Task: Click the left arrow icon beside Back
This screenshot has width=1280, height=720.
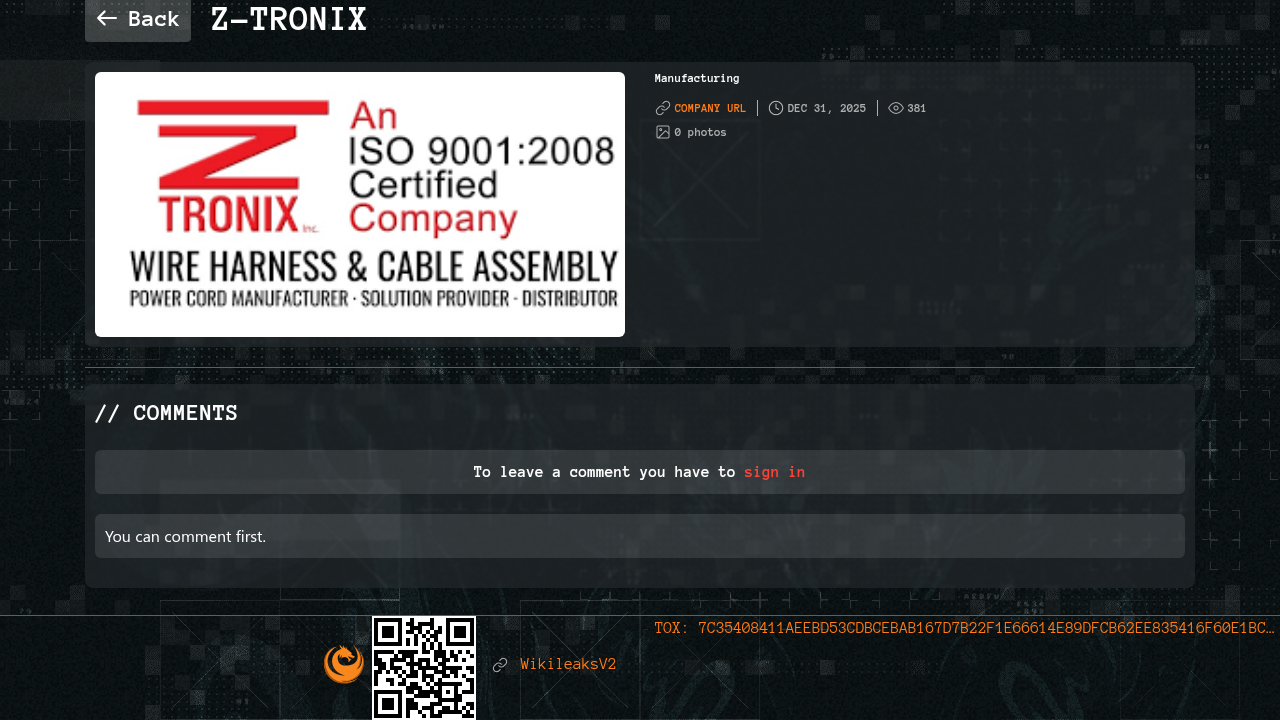Action: (107, 18)
